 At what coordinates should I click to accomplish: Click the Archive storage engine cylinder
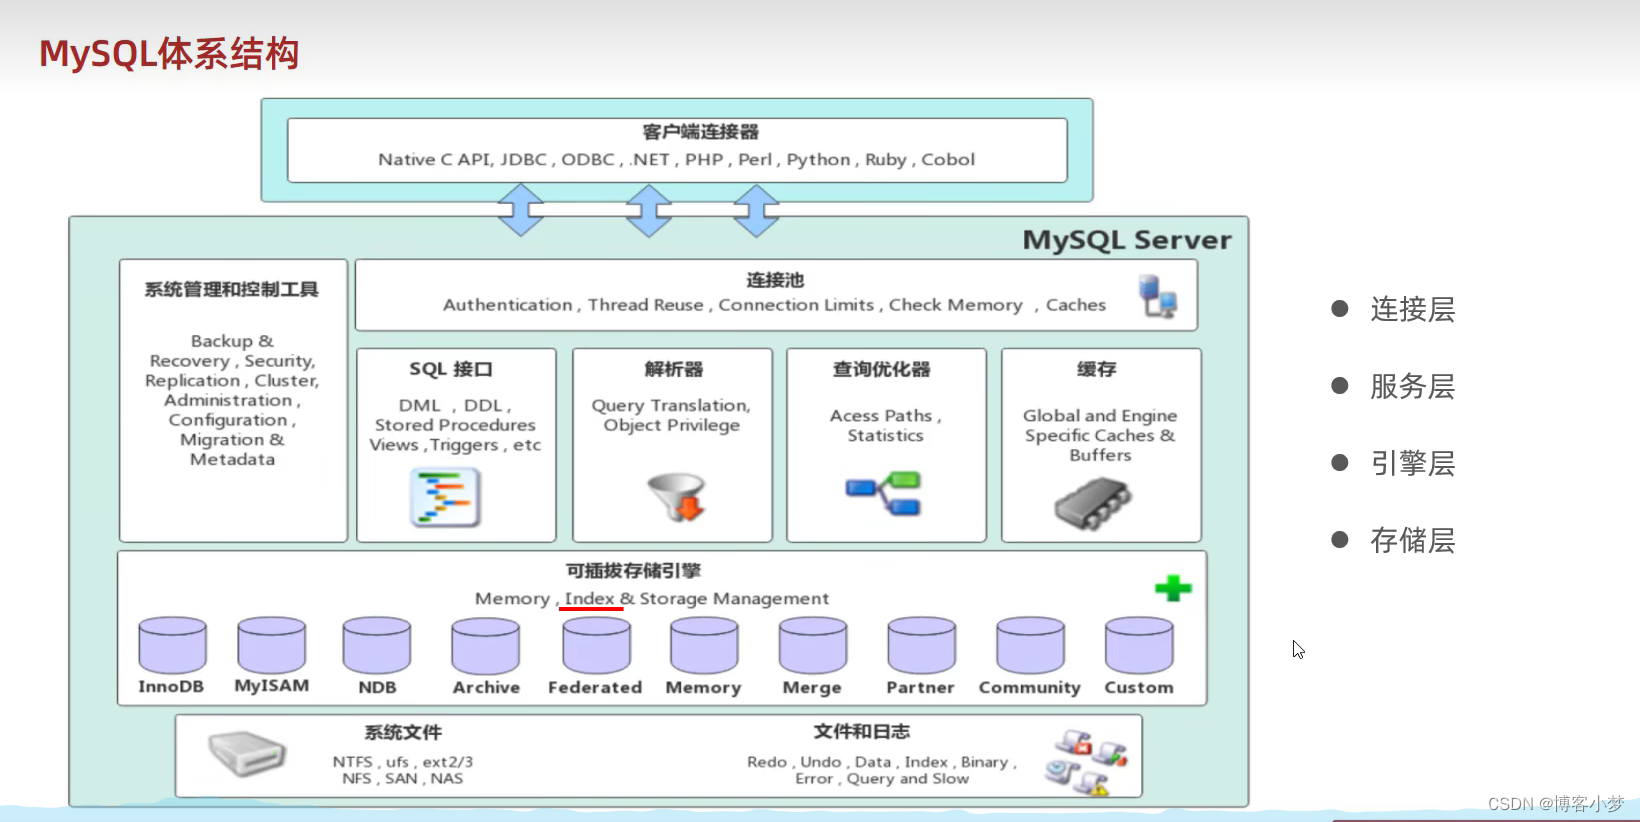click(486, 646)
